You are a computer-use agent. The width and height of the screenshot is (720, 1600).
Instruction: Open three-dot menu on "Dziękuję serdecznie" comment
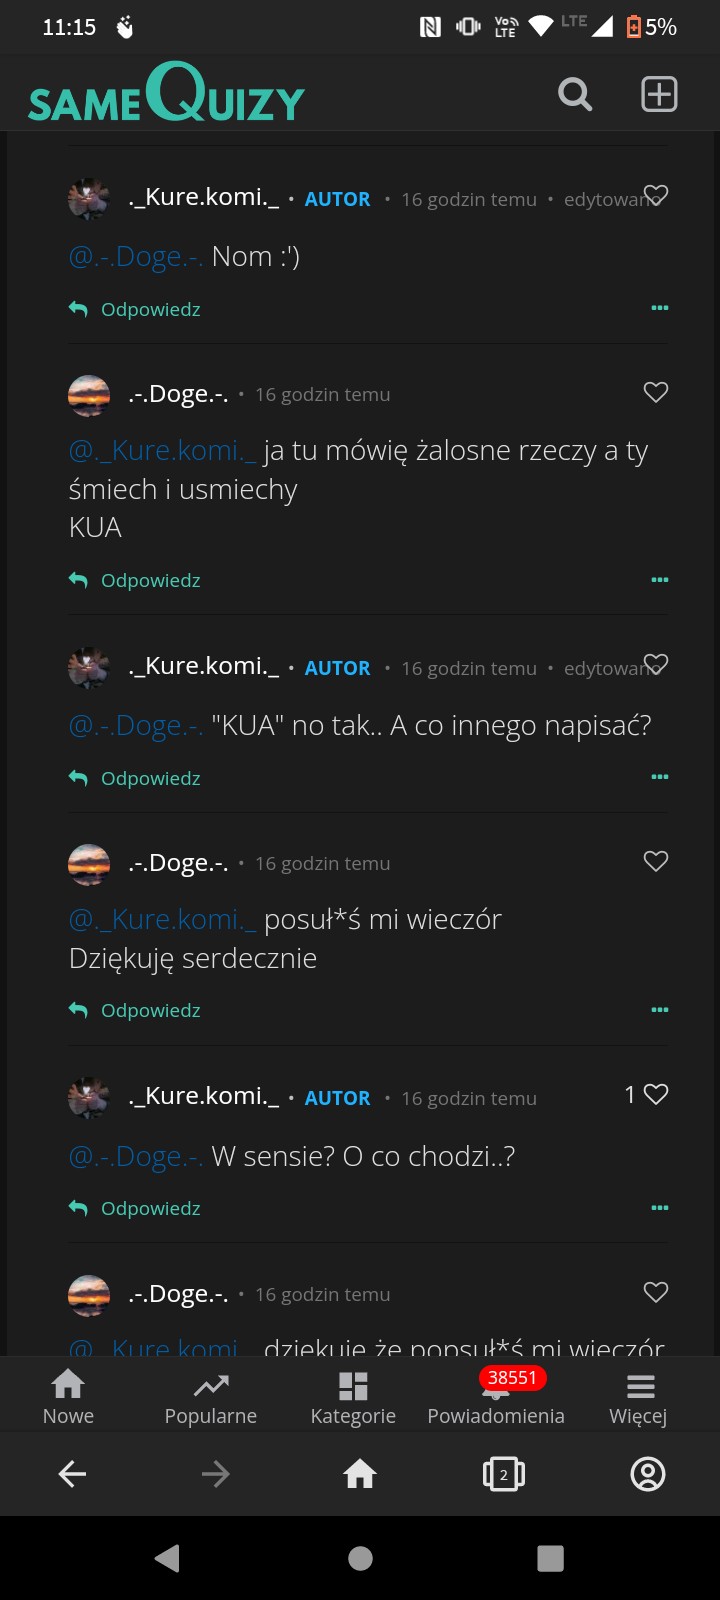pyautogui.click(x=660, y=1010)
